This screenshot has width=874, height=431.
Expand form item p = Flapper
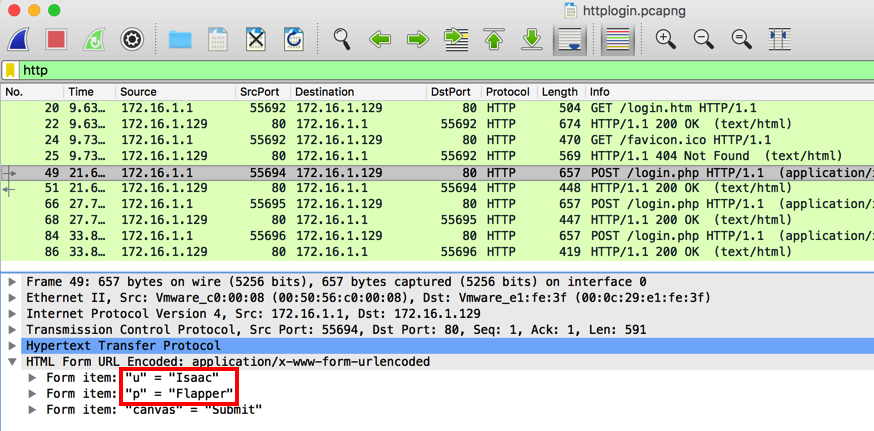pyautogui.click(x=33, y=395)
